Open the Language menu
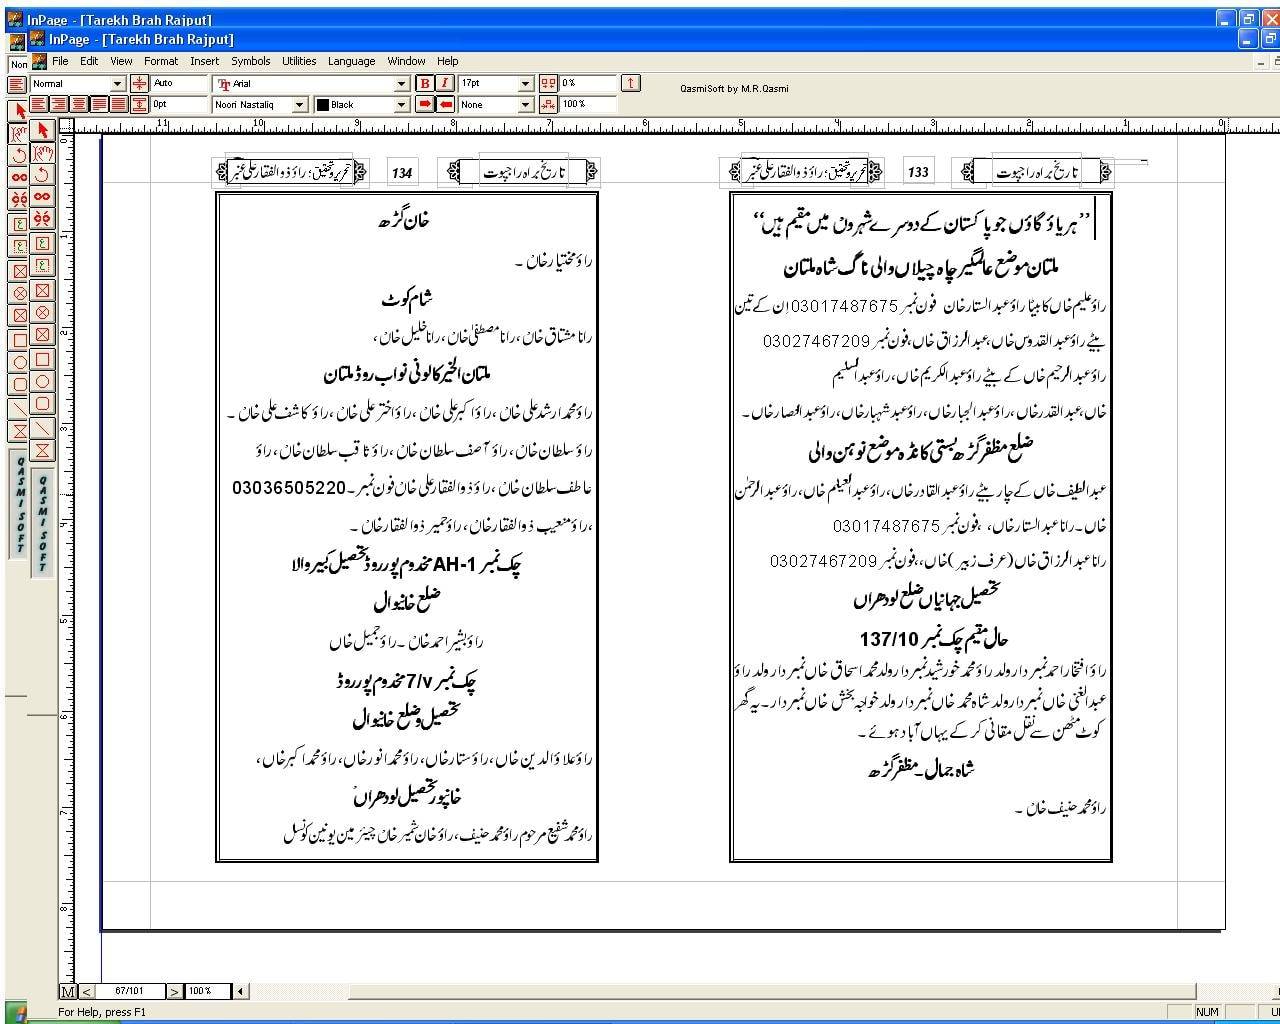 351,61
